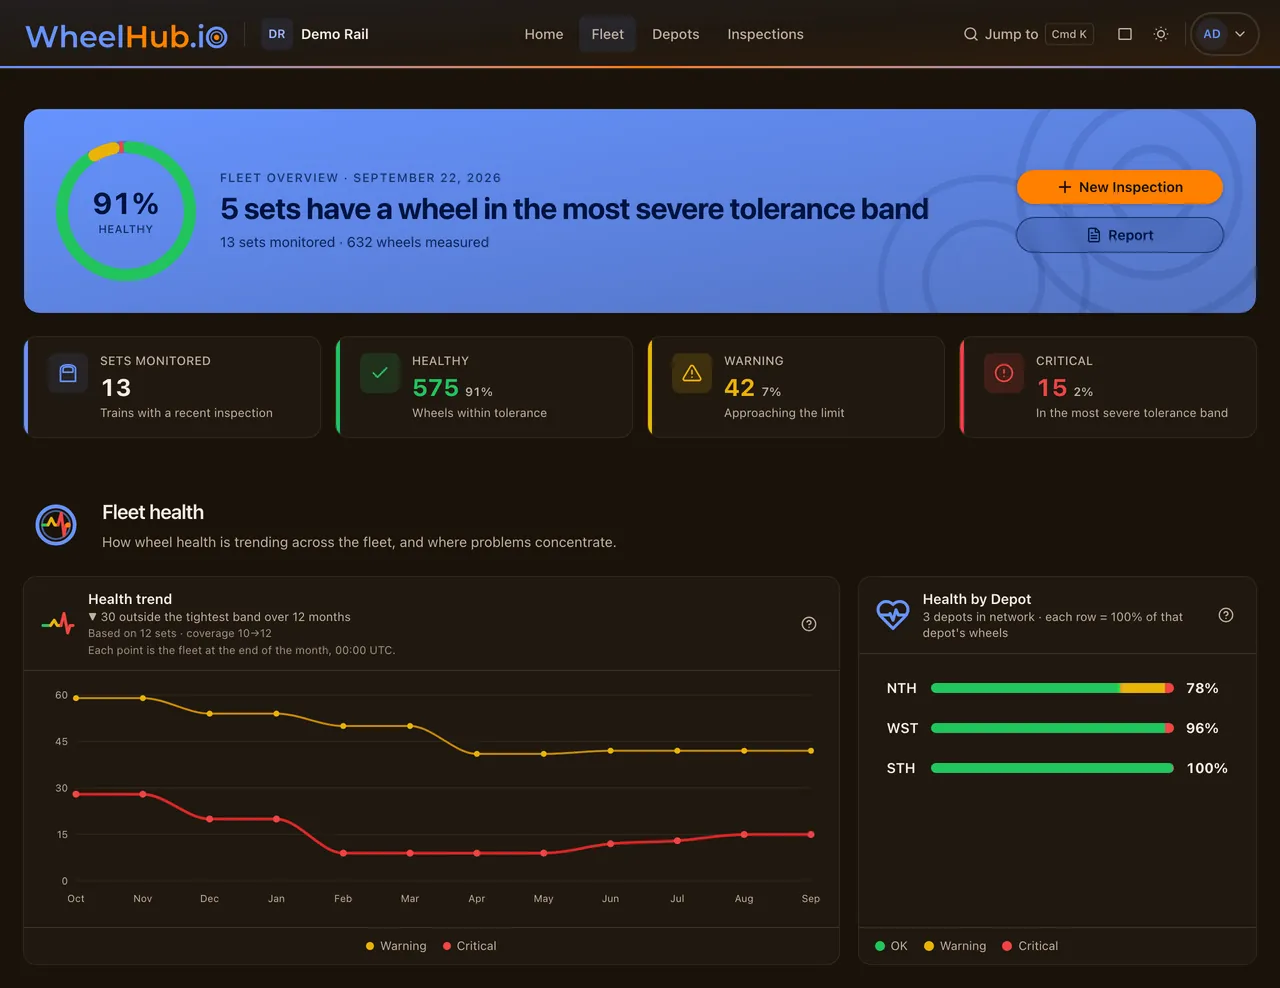Open Health by Depot help icon
Screen dimensions: 1280x988
pyautogui.click(x=1226, y=615)
